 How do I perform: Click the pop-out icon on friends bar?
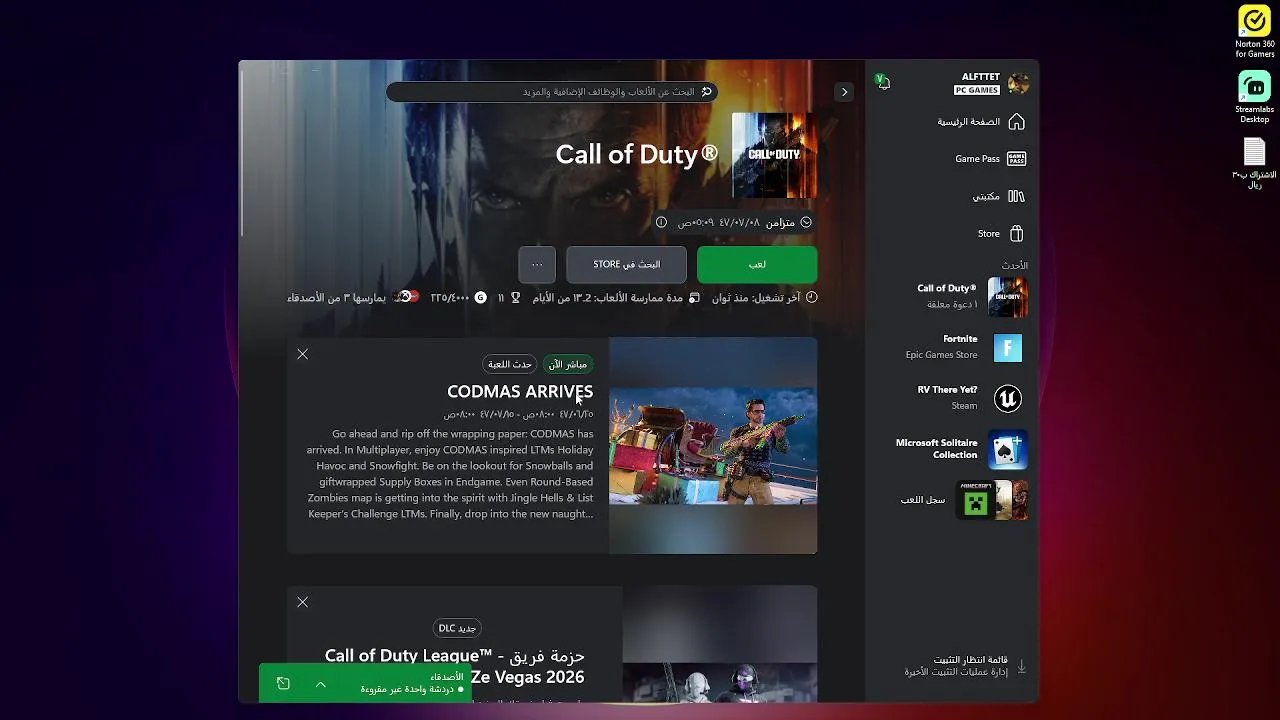[x=283, y=684]
